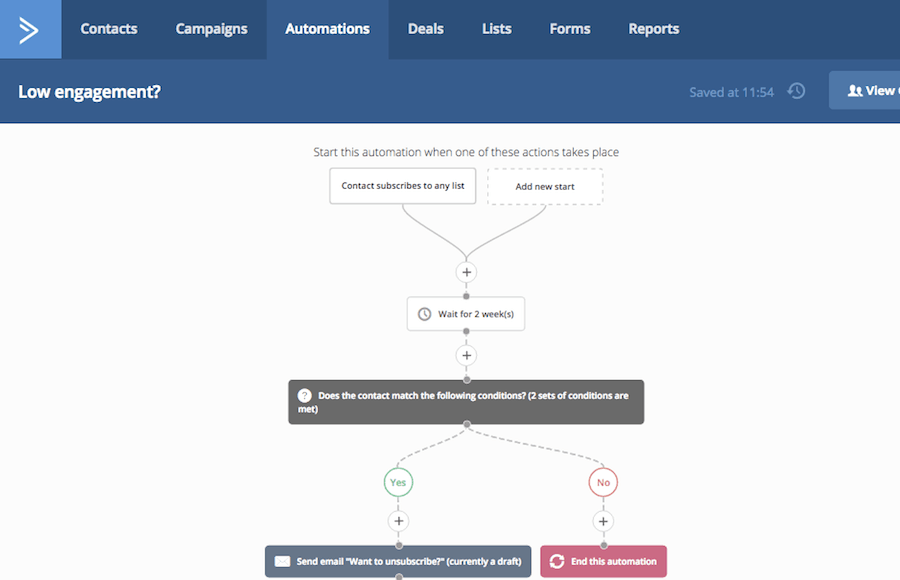Click the clock icon in the Wait step
Screen dimensions: 900x580
424,314
